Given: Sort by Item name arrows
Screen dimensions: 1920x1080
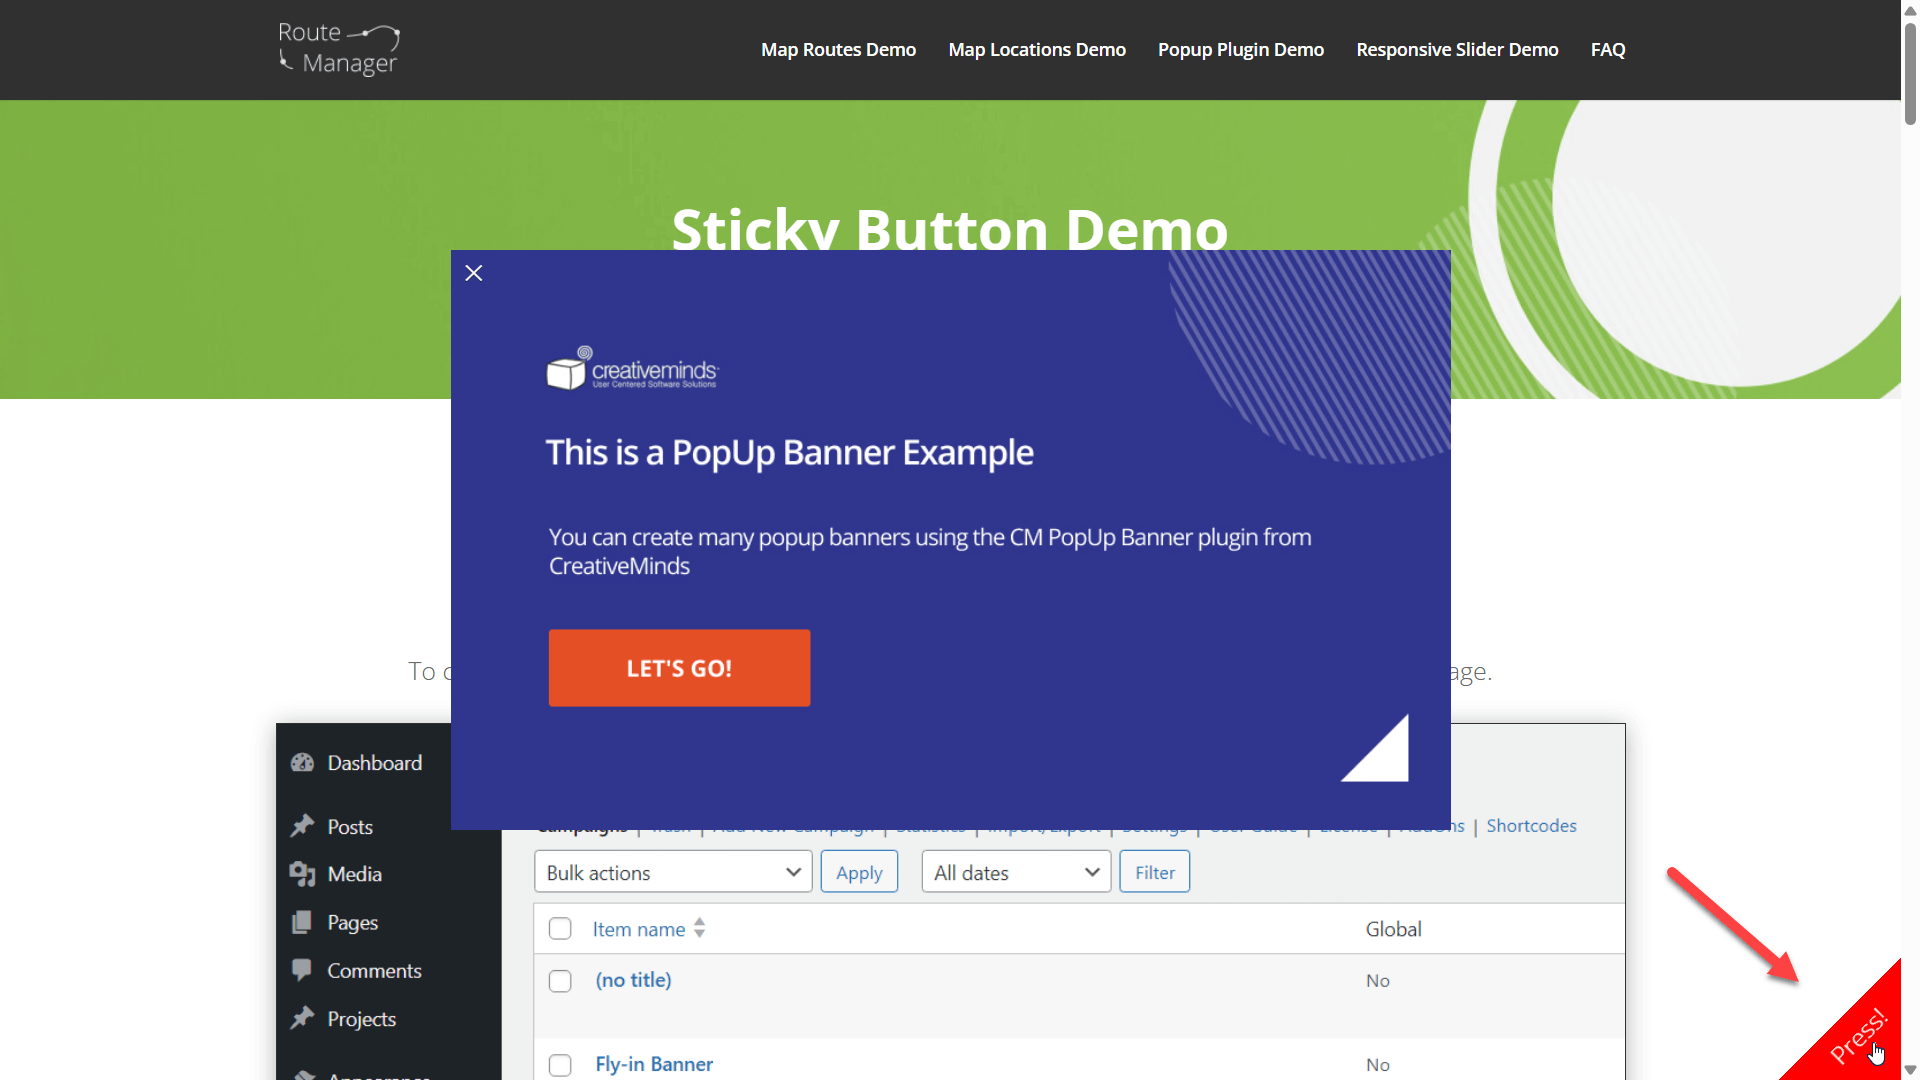Looking at the screenshot, I should (x=700, y=929).
